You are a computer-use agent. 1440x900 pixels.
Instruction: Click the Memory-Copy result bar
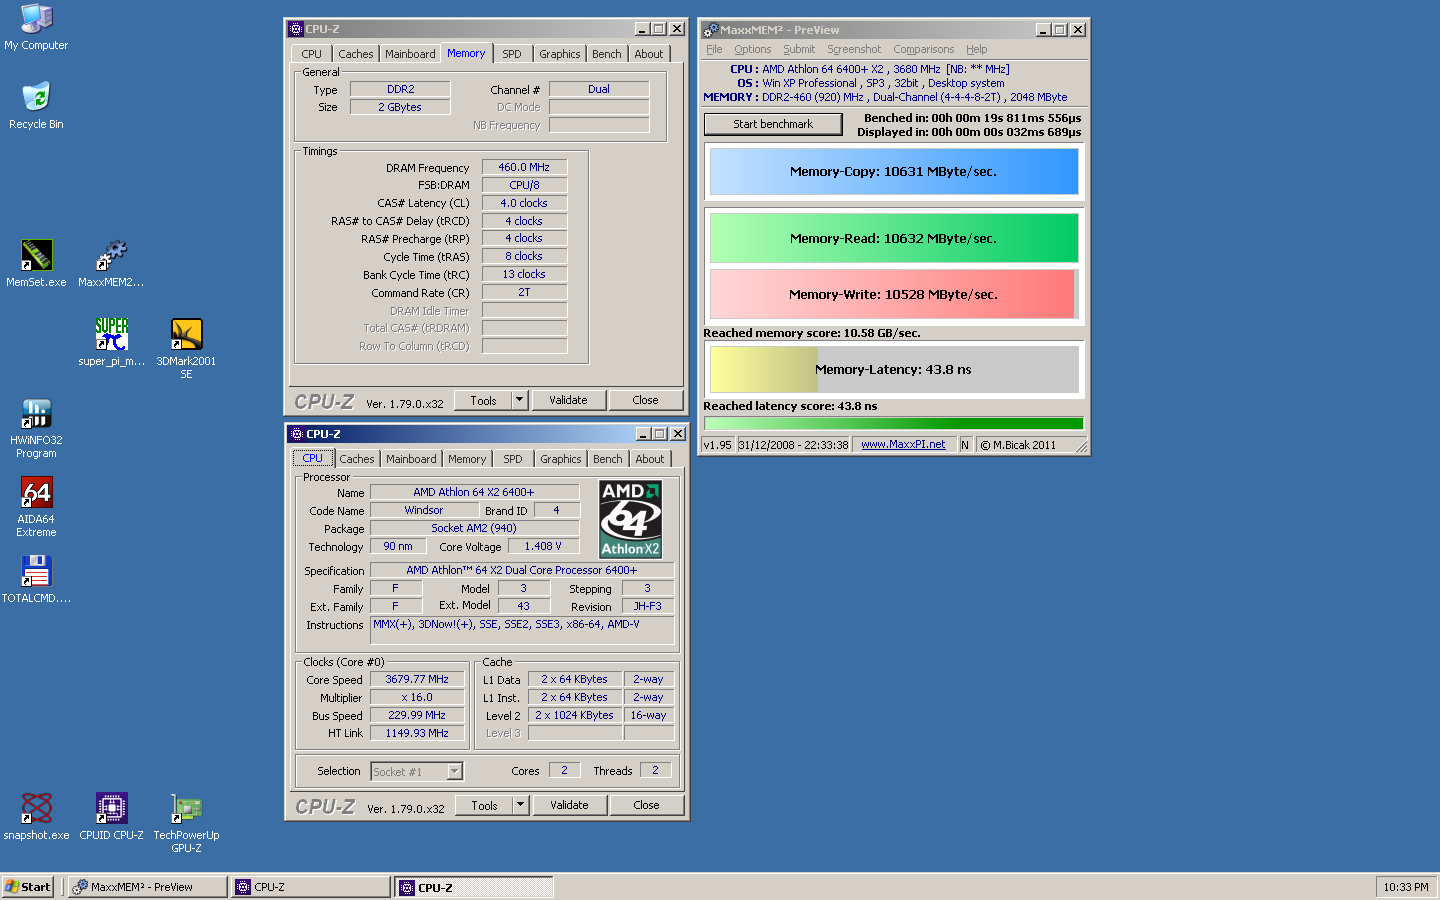[894, 171]
